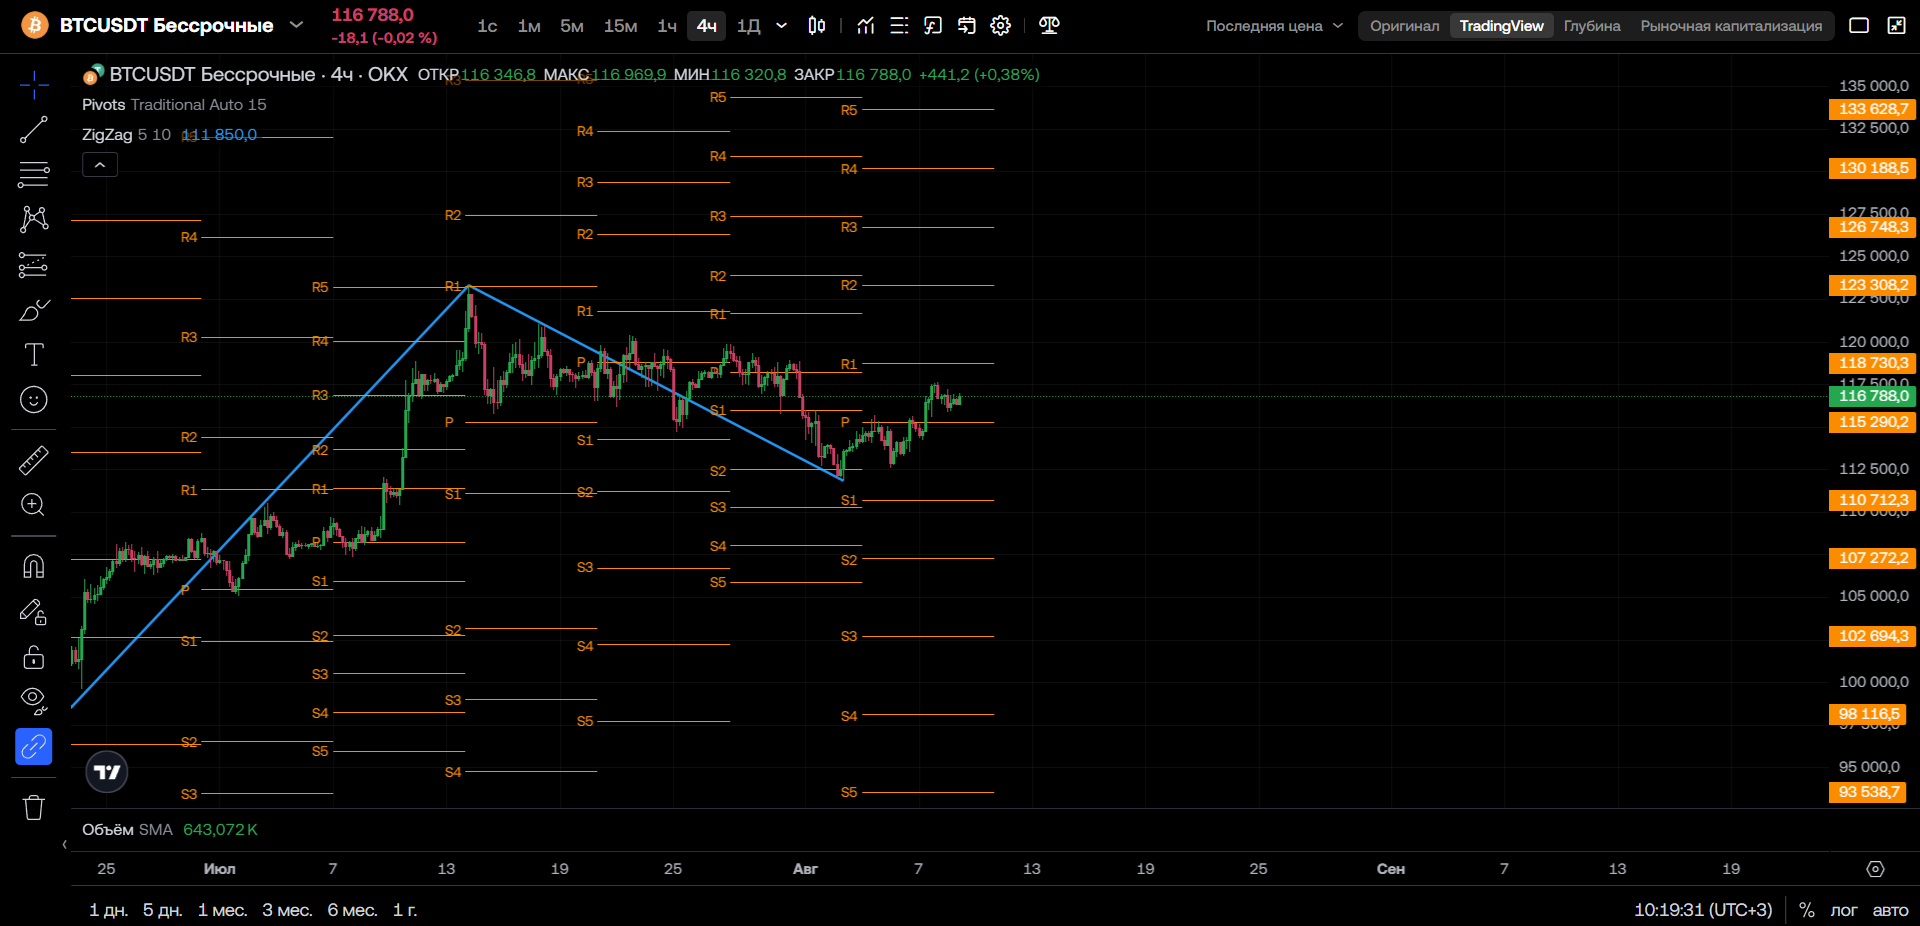The height and width of the screenshot is (926, 1920).
Task: Click the 133 628,7 pivot price label
Action: 1872,109
